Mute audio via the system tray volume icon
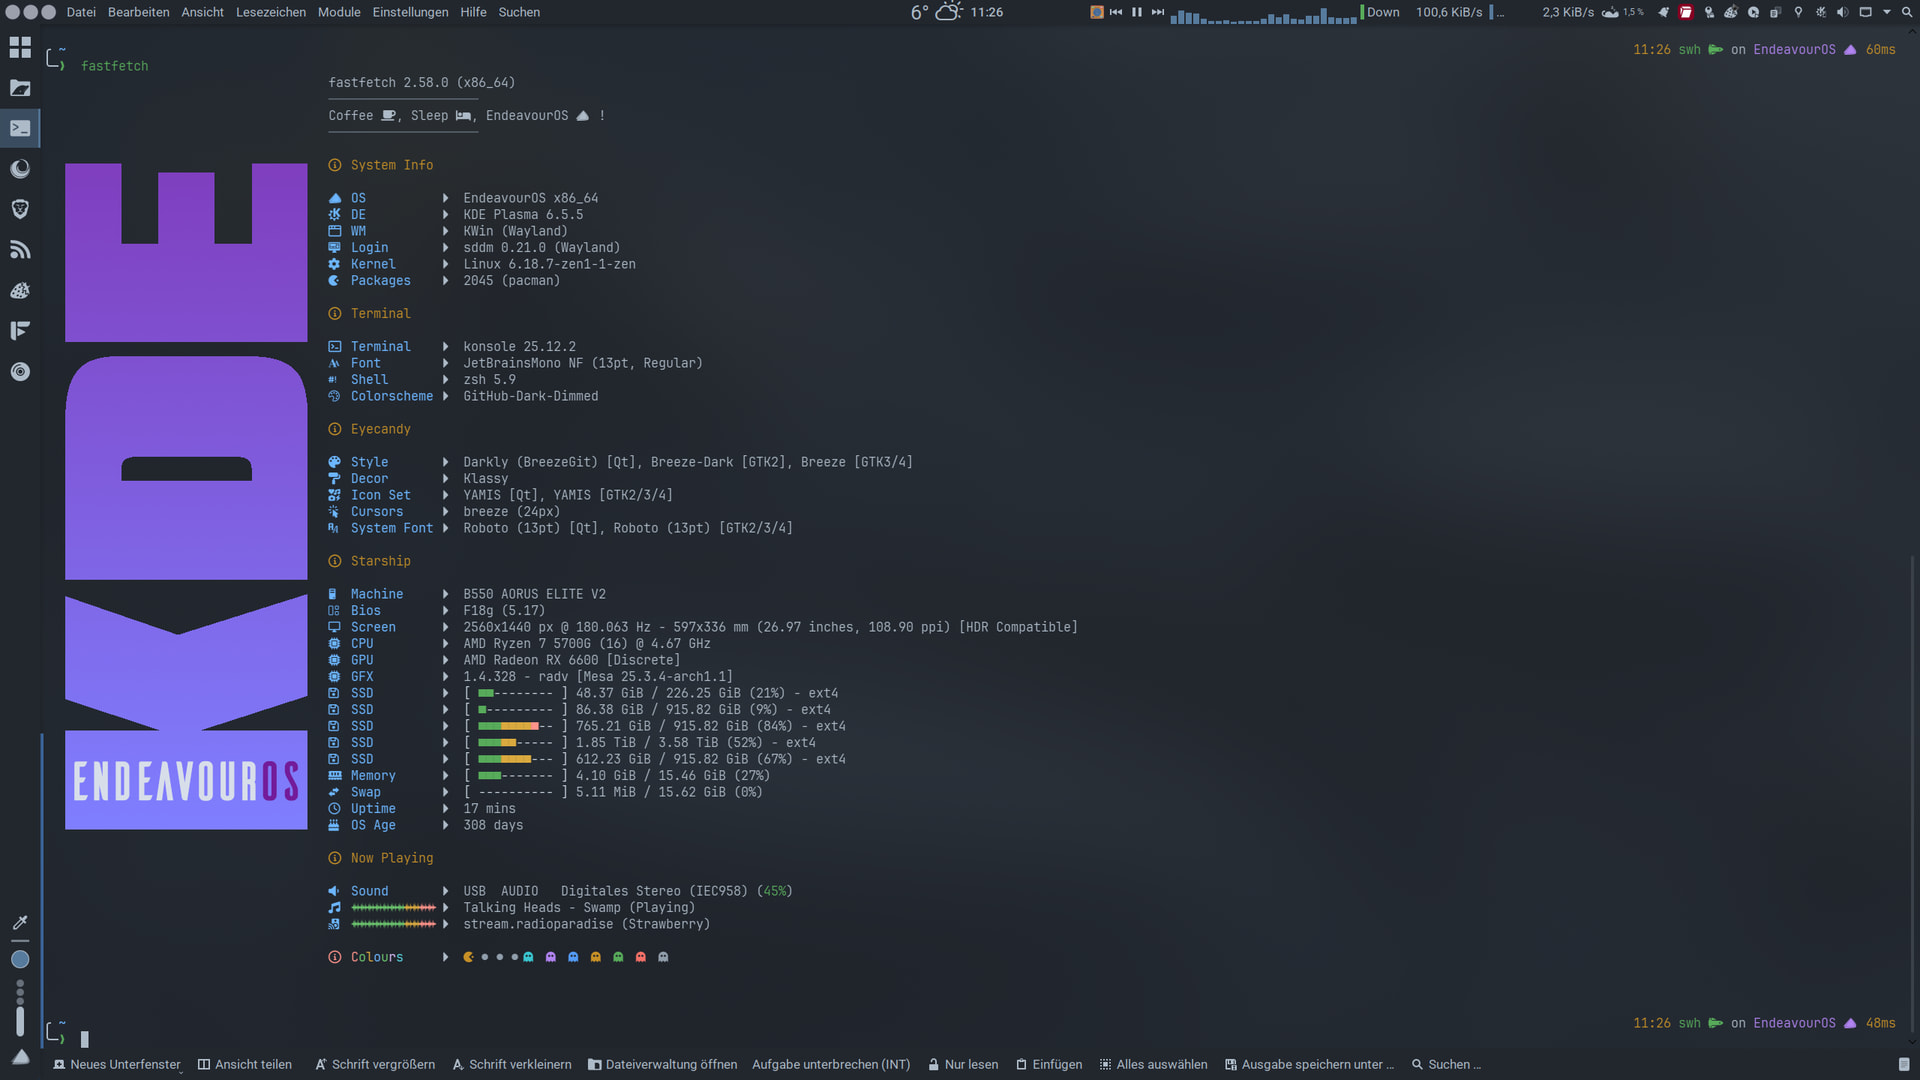This screenshot has height=1080, width=1920. (x=1842, y=12)
